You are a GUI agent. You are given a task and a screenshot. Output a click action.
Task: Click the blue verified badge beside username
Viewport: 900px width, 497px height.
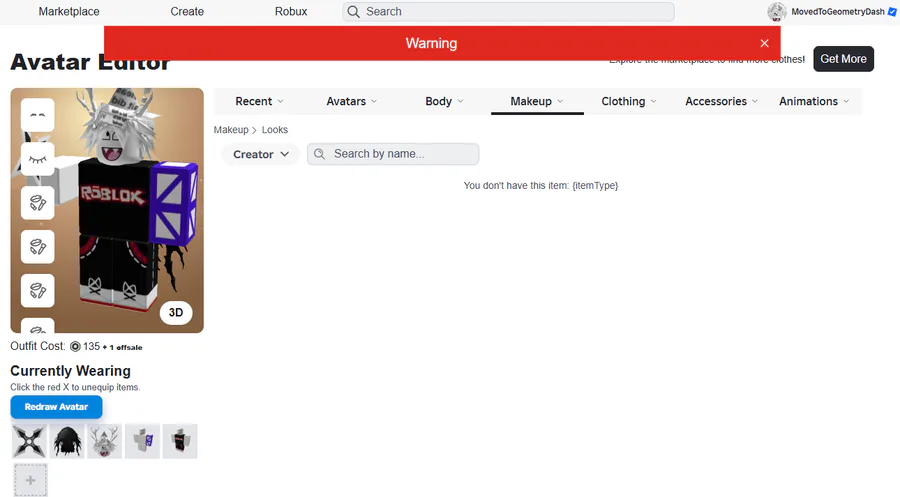(893, 11)
